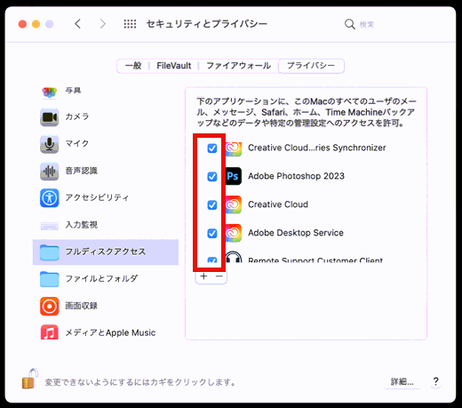This screenshot has width=462, height=408.
Task: Select the Camera (カメラ) privacy icon
Action: (49, 117)
